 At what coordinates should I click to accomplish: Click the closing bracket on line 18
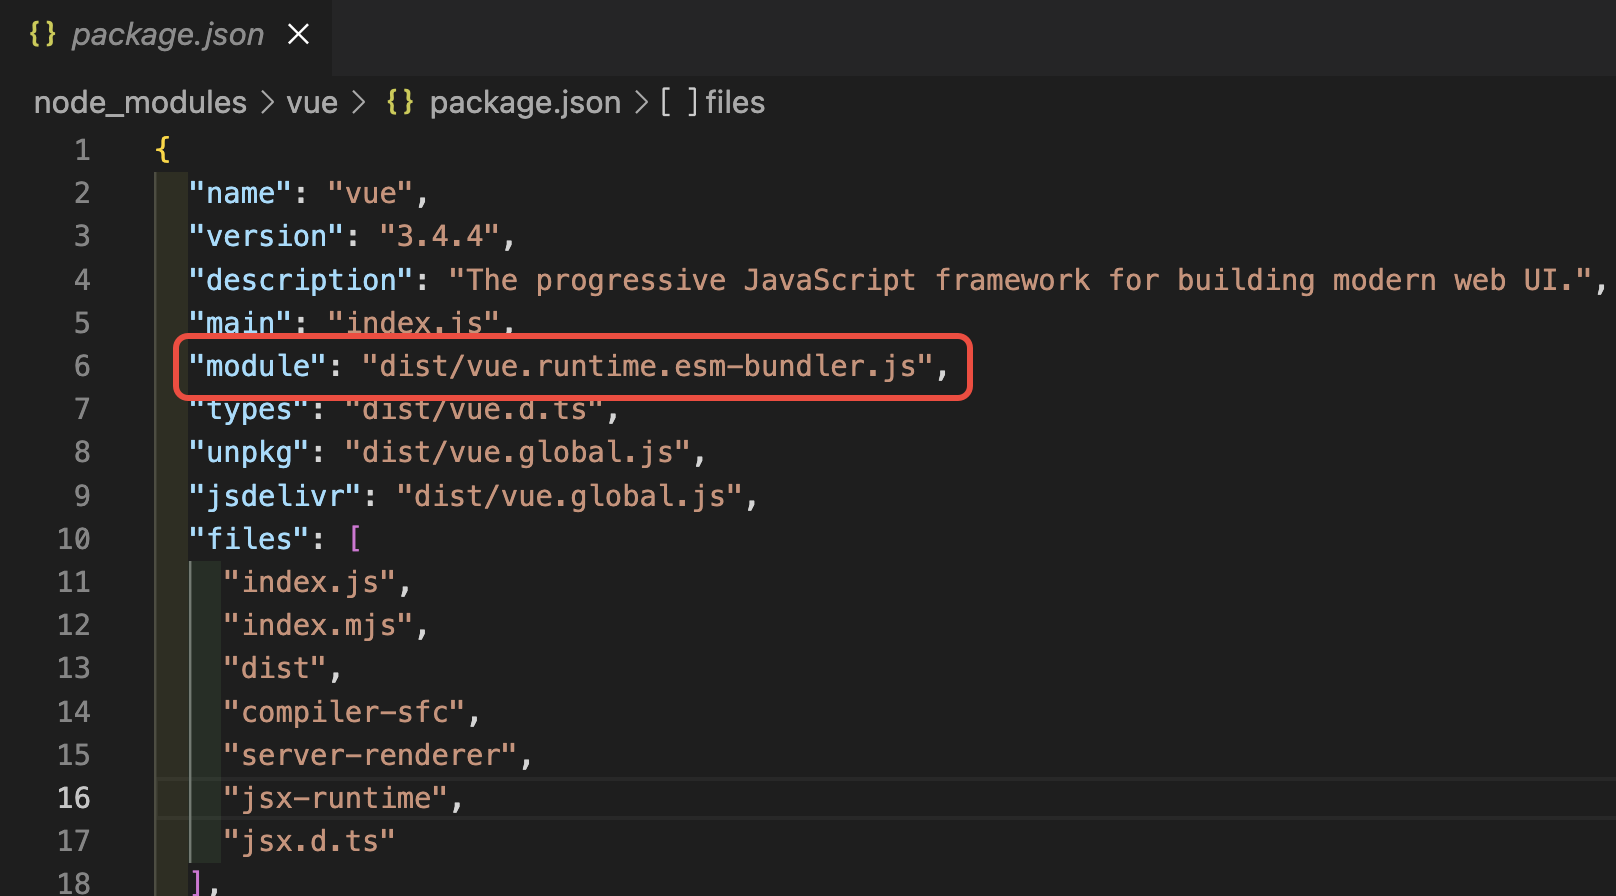pos(197,883)
